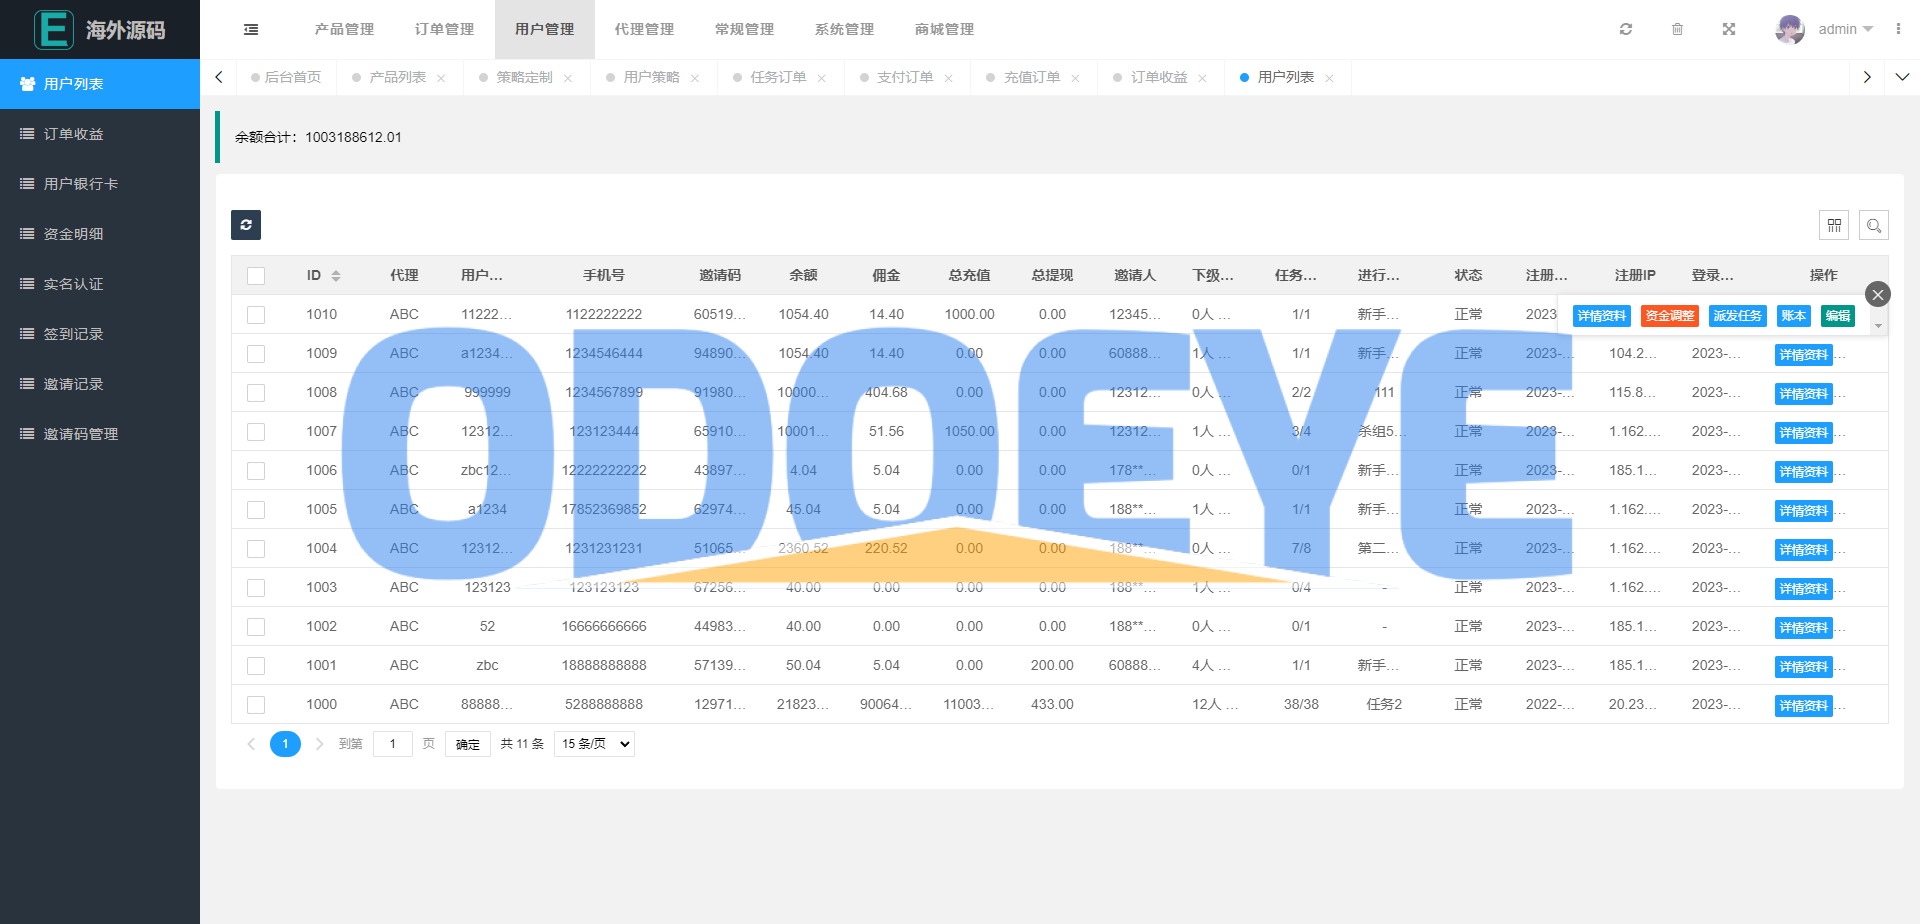Open the 商城管理 top menu

pos(944,29)
